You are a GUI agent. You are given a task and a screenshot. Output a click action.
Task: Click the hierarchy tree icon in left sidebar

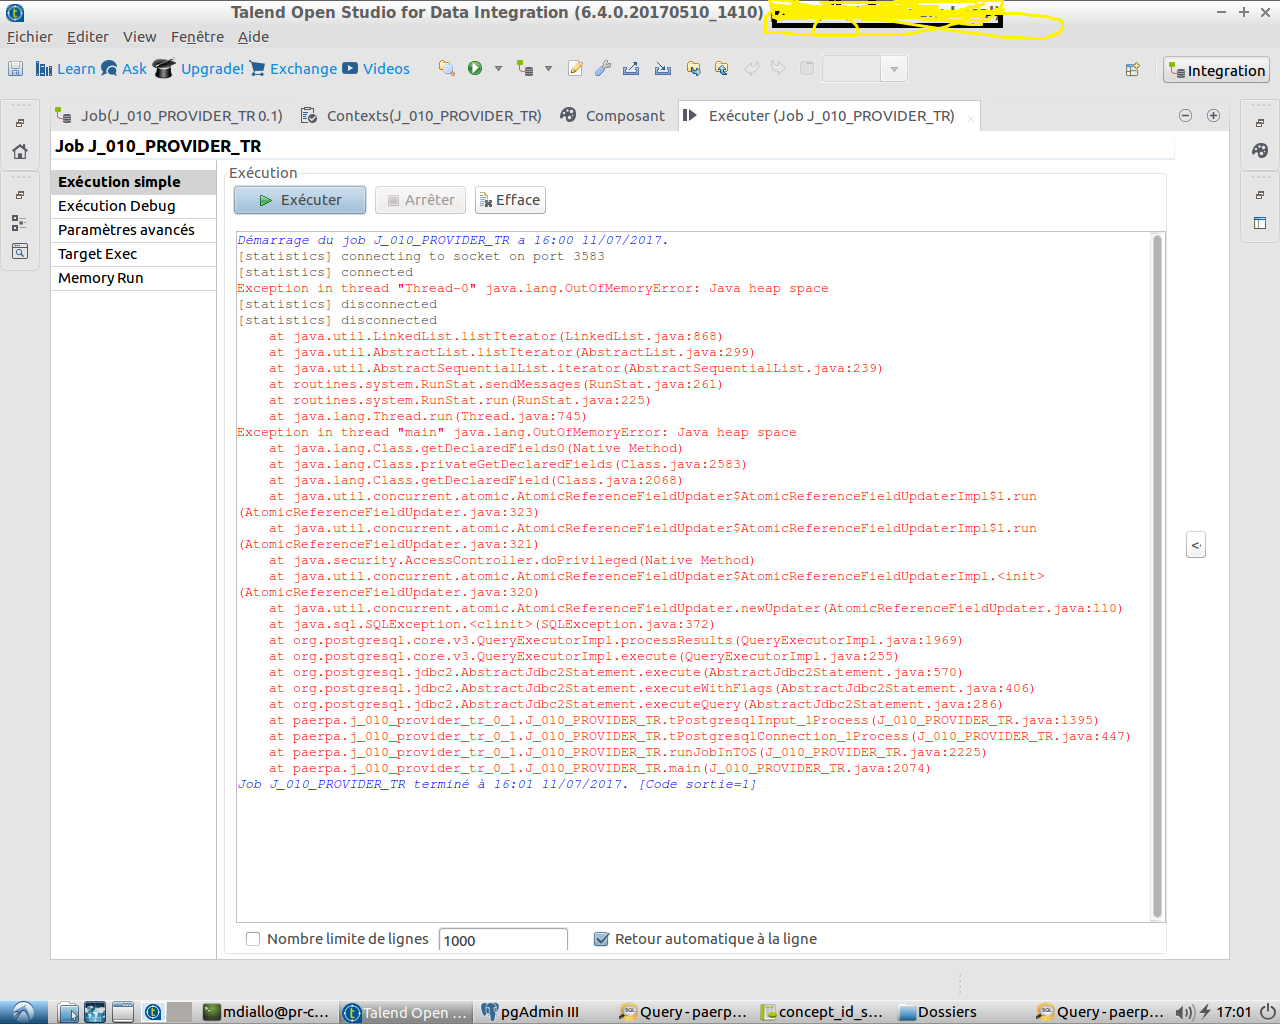click(19, 223)
